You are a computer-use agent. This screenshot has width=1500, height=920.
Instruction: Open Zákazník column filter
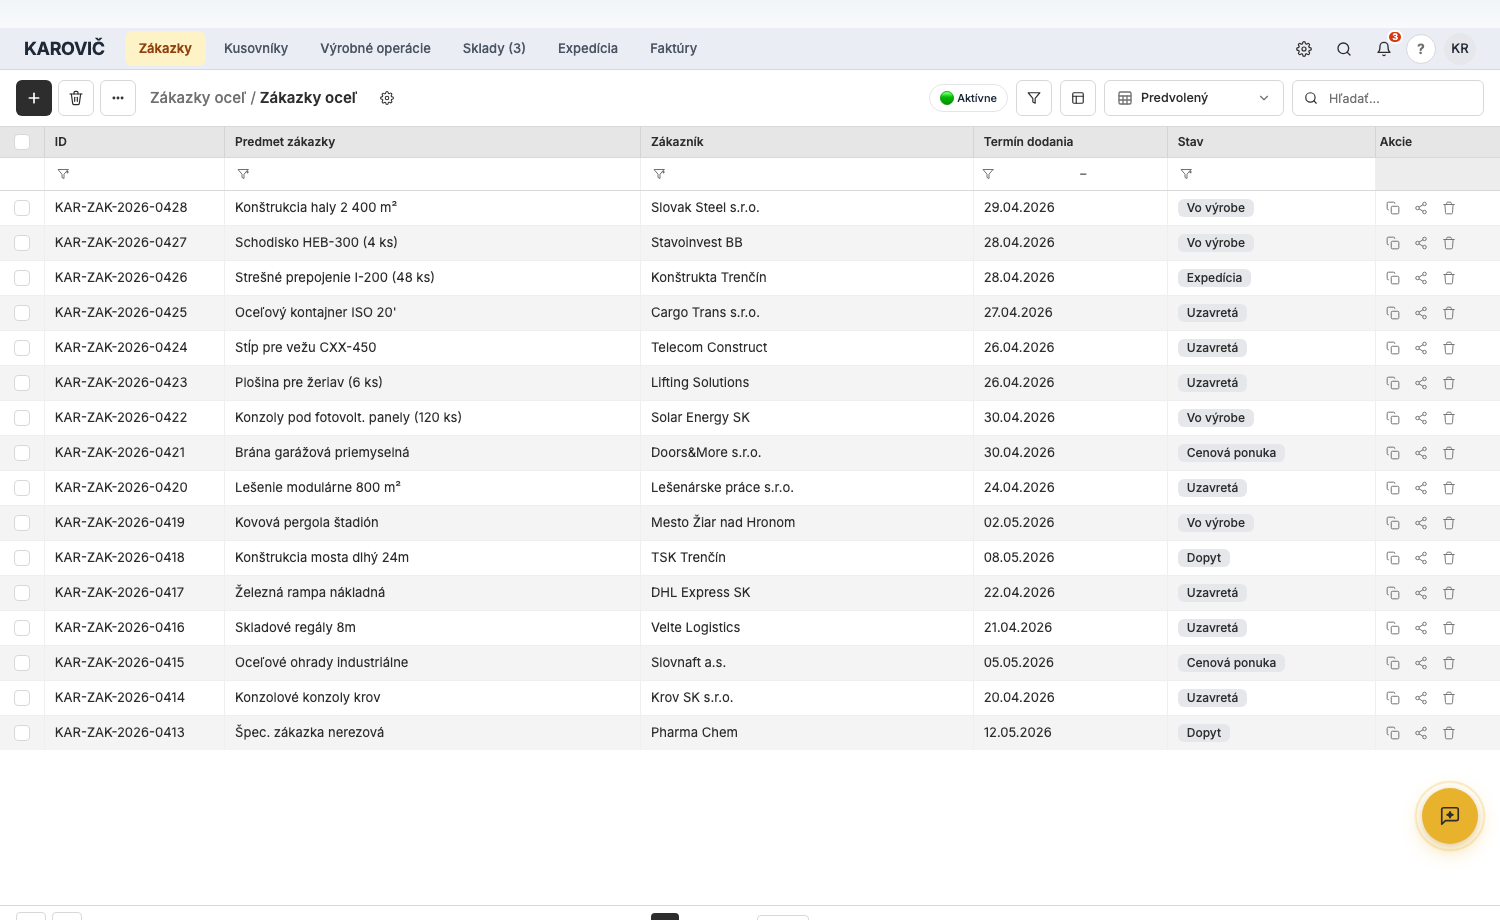[x=659, y=174]
